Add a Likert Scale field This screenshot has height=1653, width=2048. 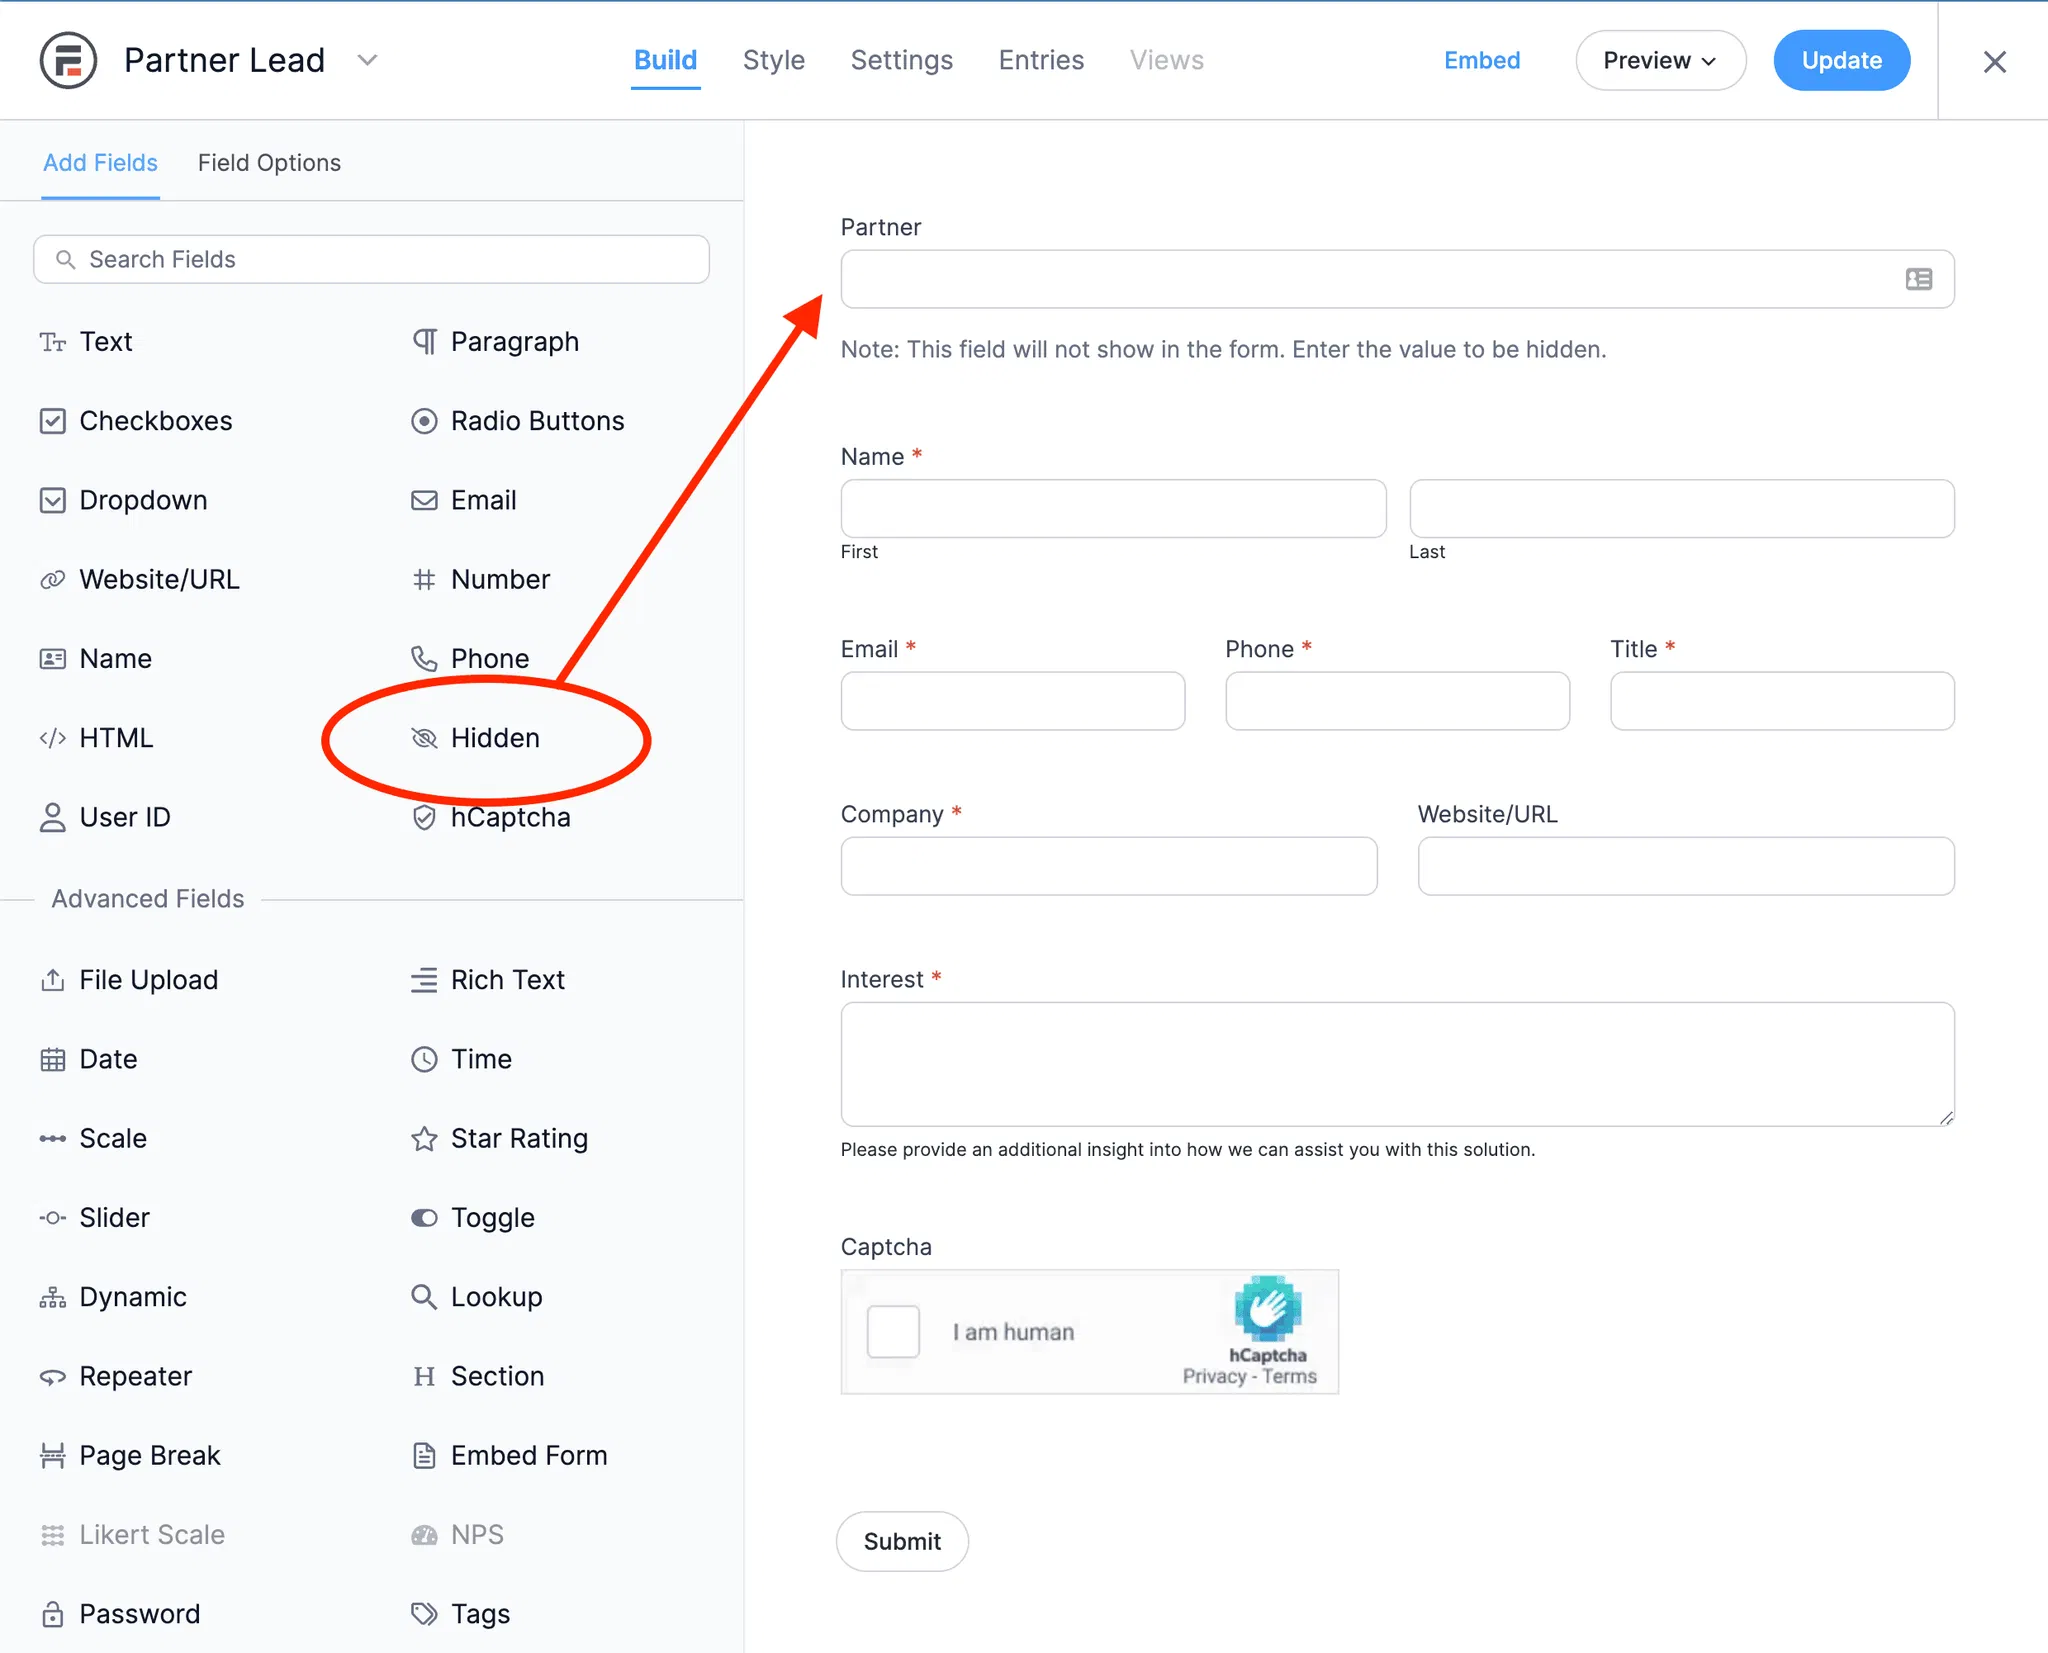[132, 1535]
